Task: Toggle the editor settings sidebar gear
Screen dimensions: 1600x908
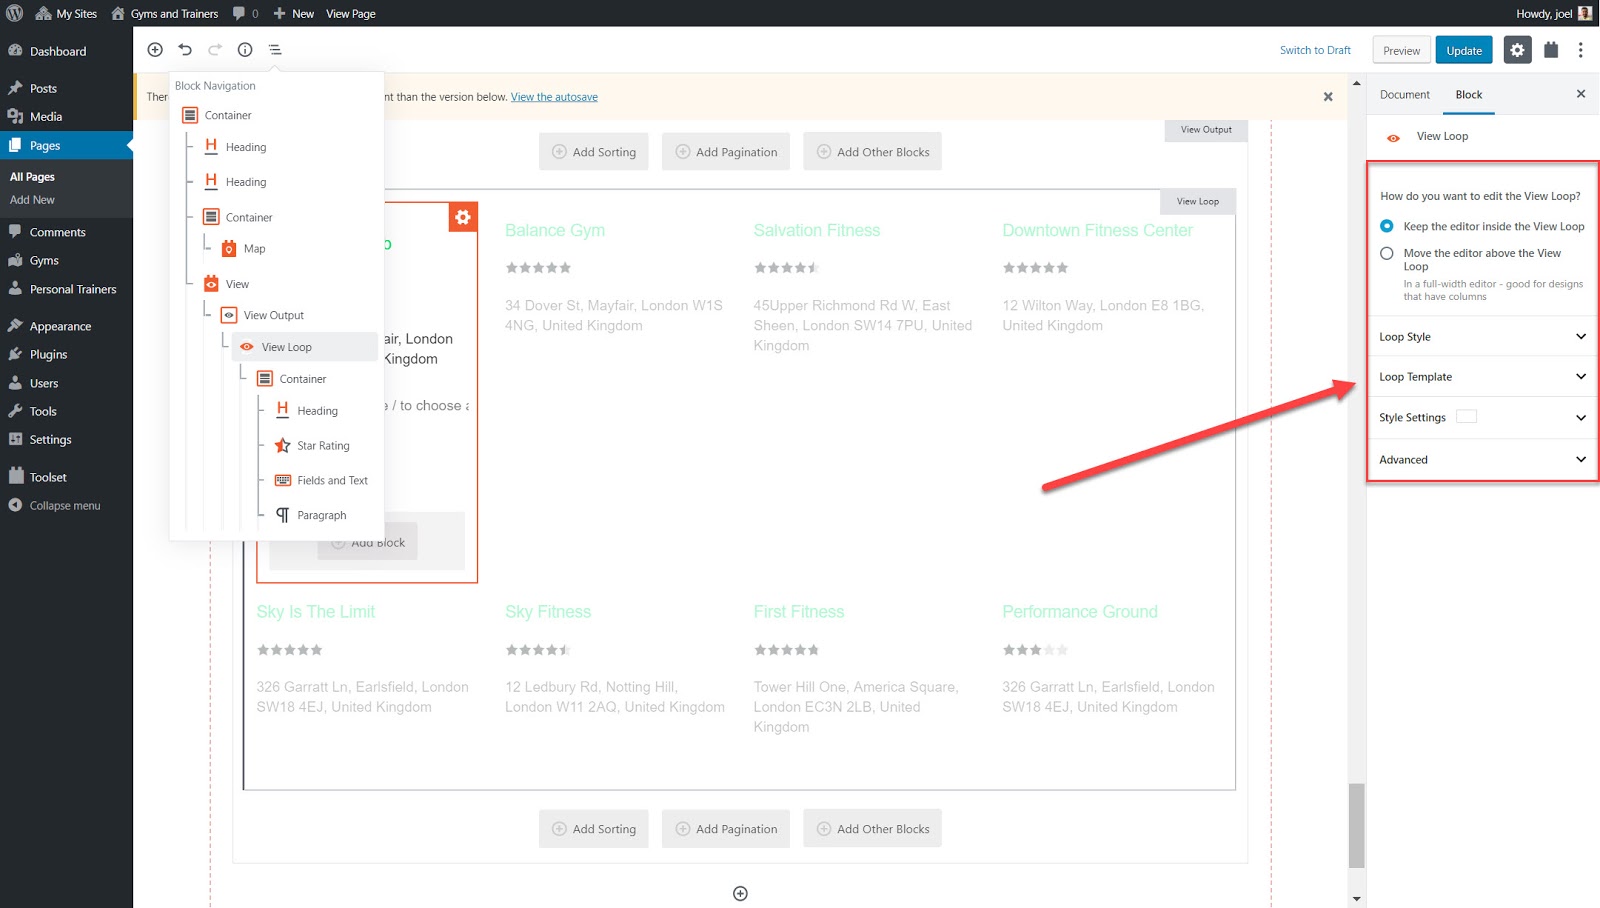Action: click(x=1517, y=49)
